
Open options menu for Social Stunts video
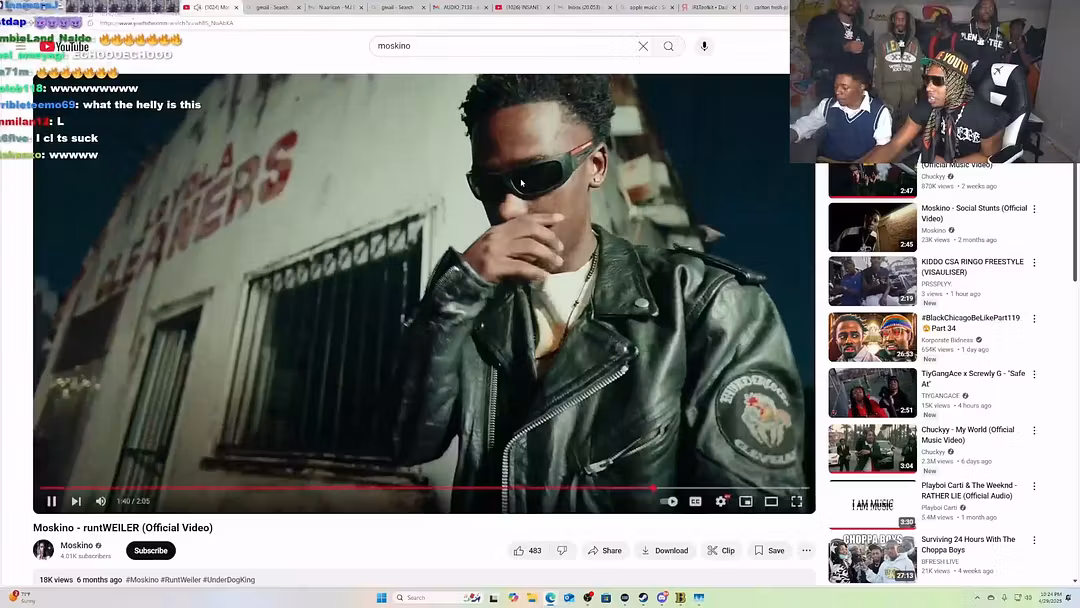pos(1034,209)
